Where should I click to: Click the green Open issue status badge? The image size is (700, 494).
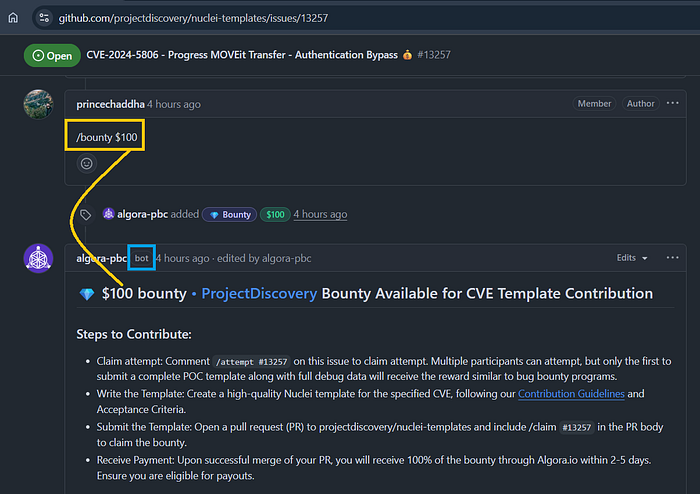(52, 55)
